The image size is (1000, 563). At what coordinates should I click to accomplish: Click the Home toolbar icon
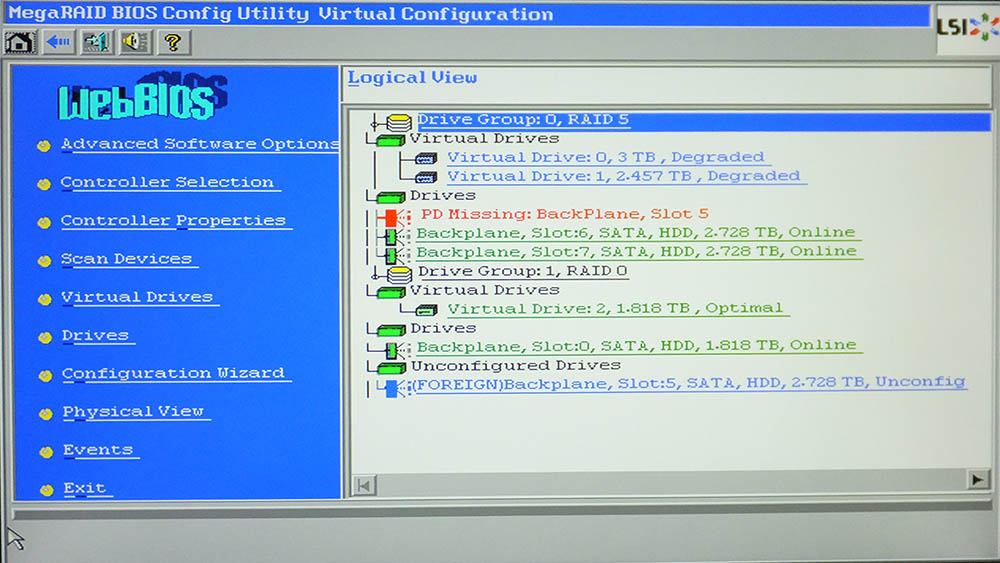click(20, 43)
